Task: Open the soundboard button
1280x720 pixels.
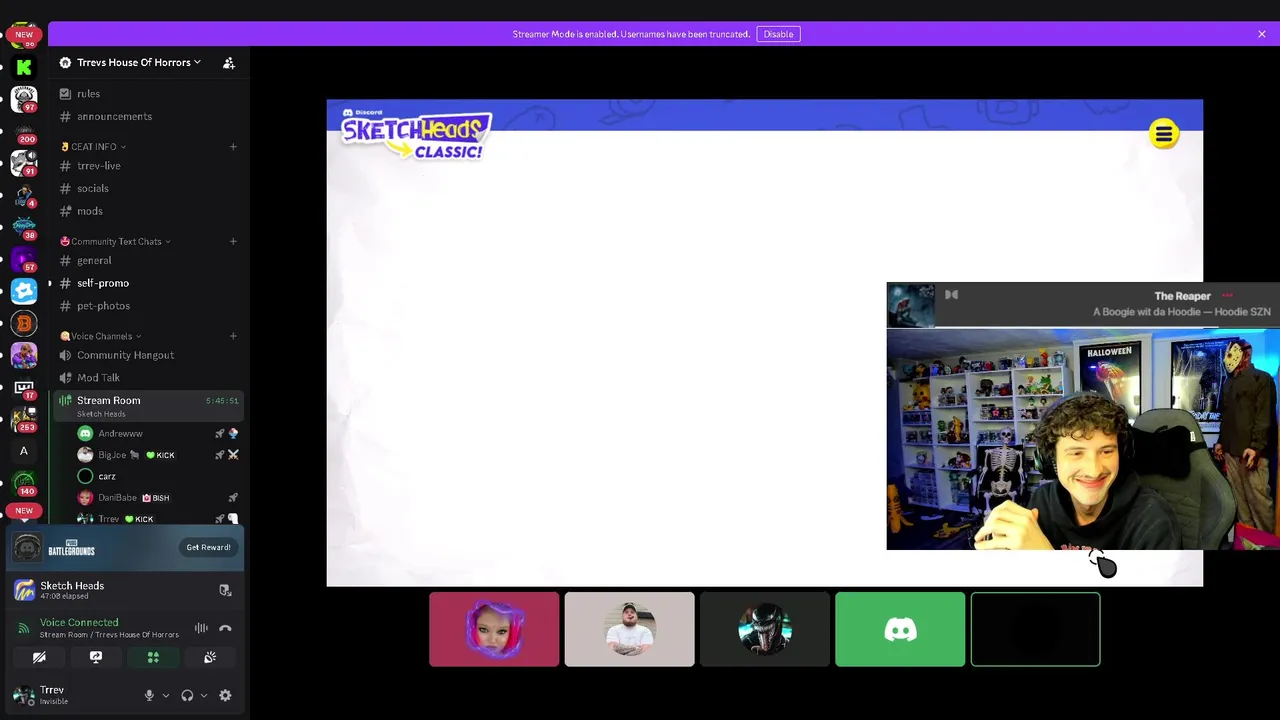Action: (x=210, y=658)
